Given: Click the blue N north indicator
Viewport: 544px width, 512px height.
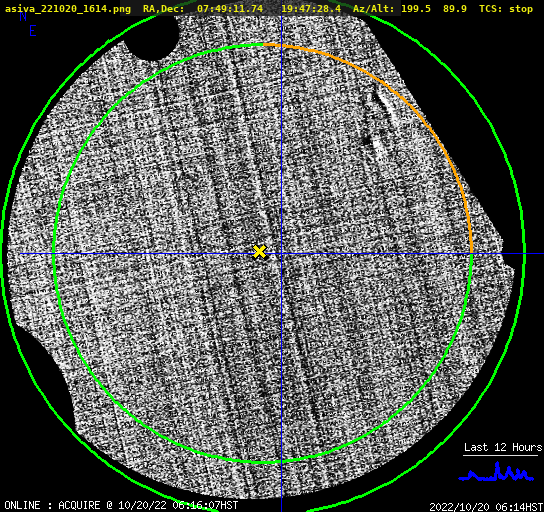Looking at the screenshot, I should tap(23, 16).
